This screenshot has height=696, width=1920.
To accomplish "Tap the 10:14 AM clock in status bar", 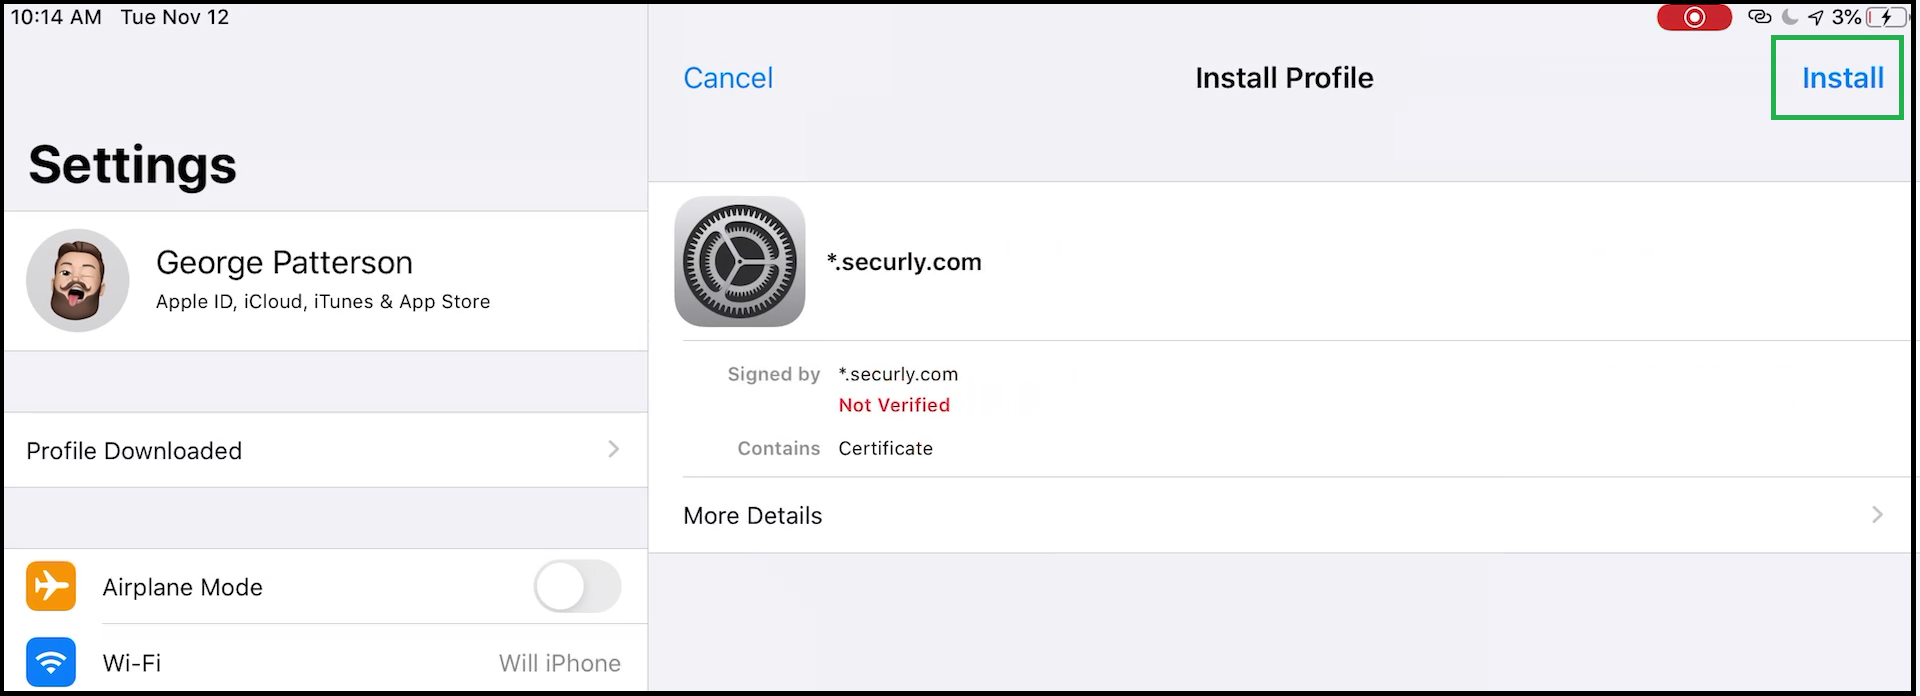I will click(x=56, y=17).
